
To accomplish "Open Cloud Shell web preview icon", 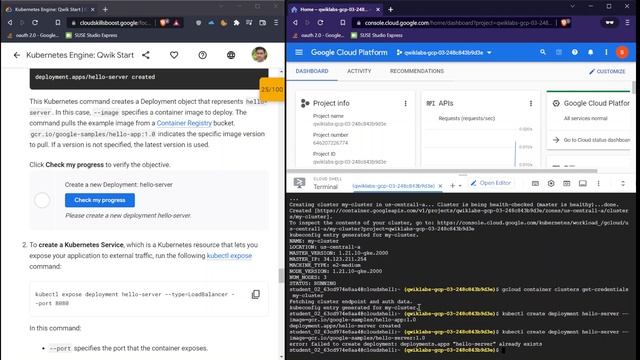I will (x=567, y=184).
